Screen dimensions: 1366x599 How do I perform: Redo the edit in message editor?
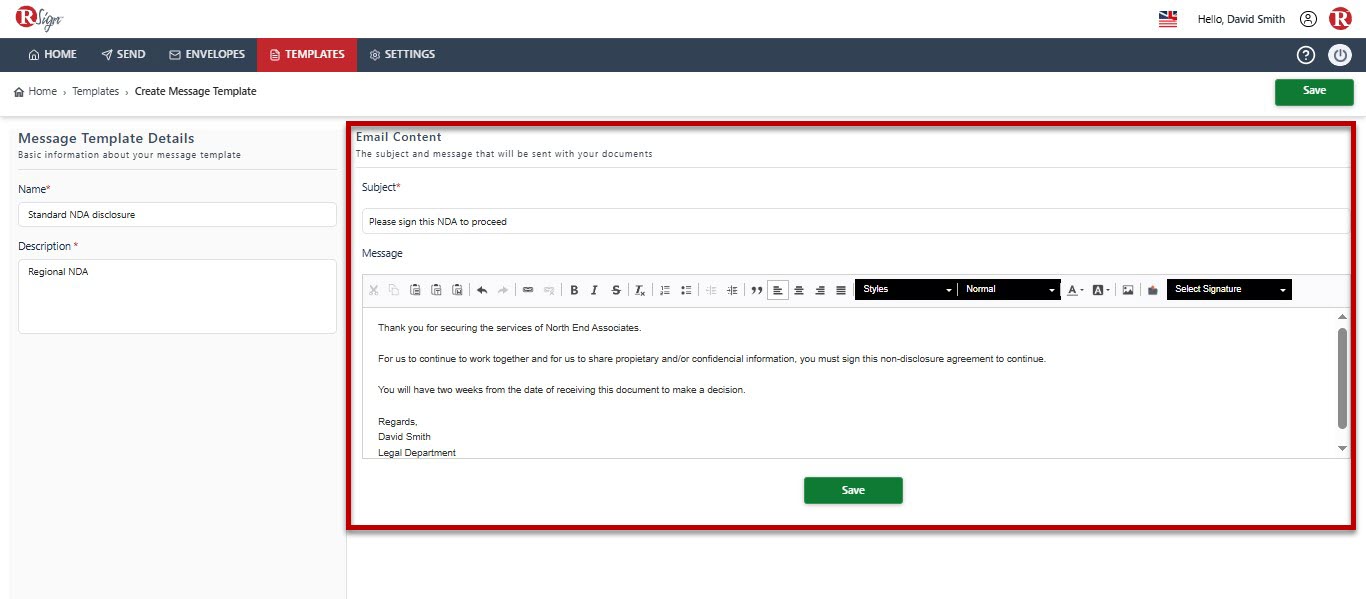pyautogui.click(x=503, y=290)
